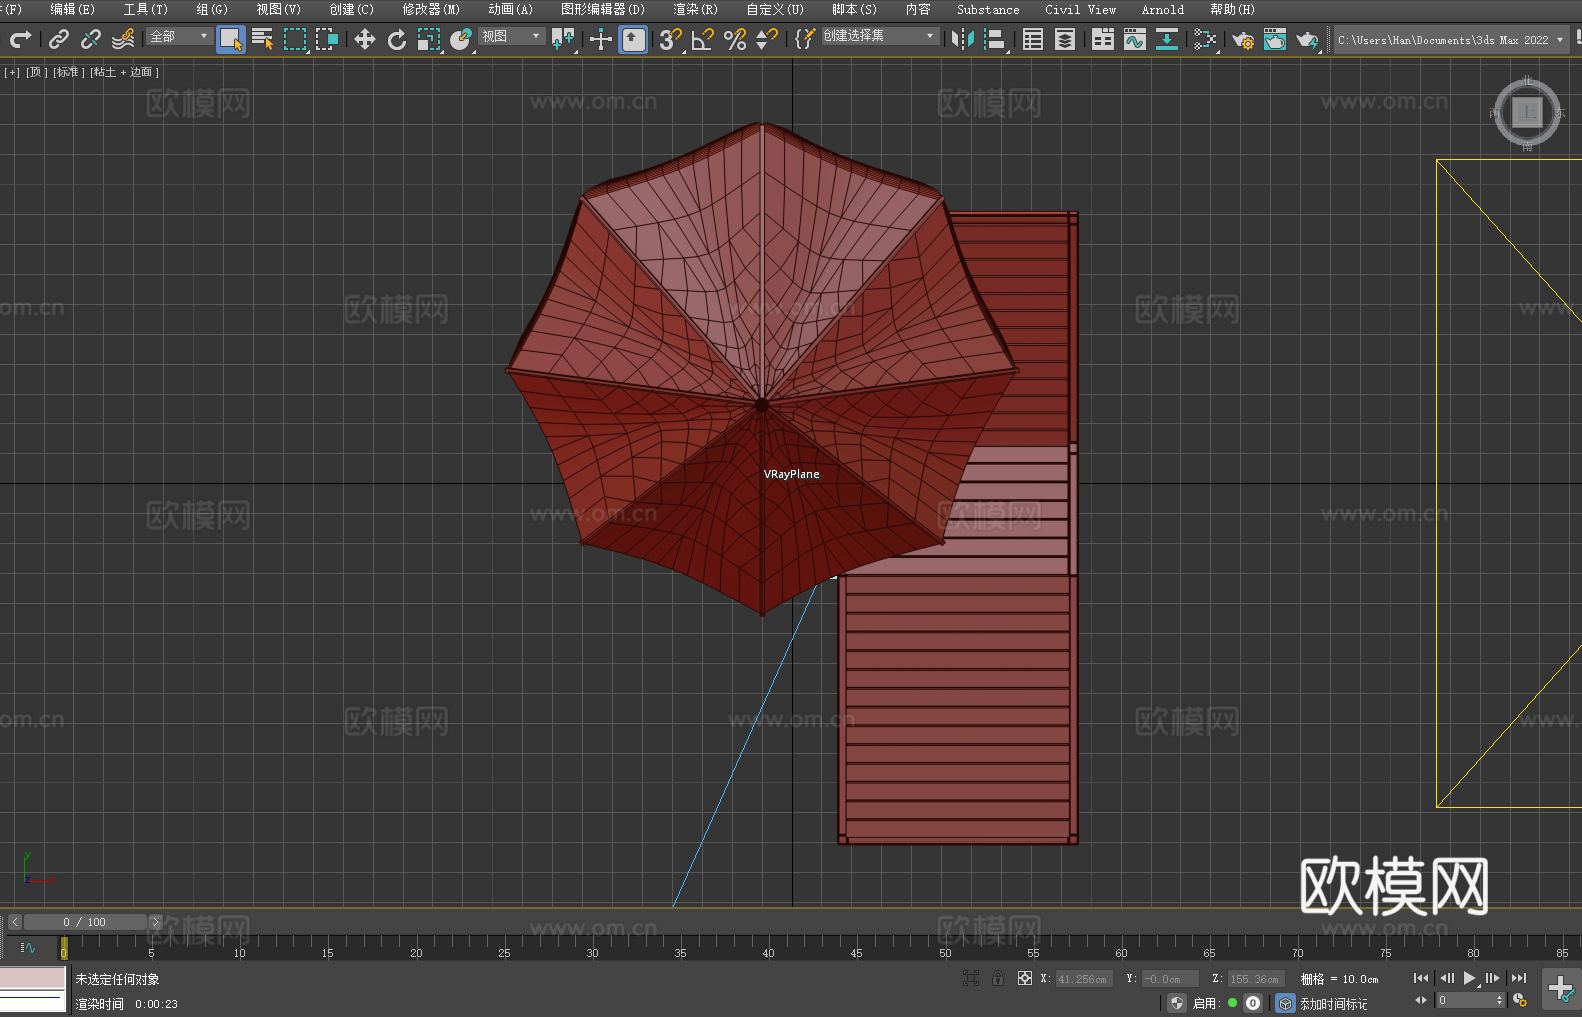This screenshot has width=1582, height=1017.
Task: Select the Rotate tool
Action: (x=397, y=39)
